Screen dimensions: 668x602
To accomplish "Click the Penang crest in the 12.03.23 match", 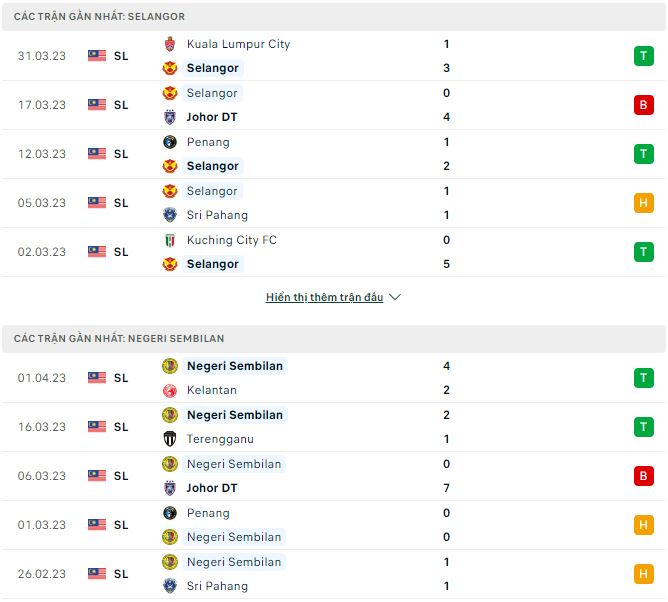I will 169,142.
